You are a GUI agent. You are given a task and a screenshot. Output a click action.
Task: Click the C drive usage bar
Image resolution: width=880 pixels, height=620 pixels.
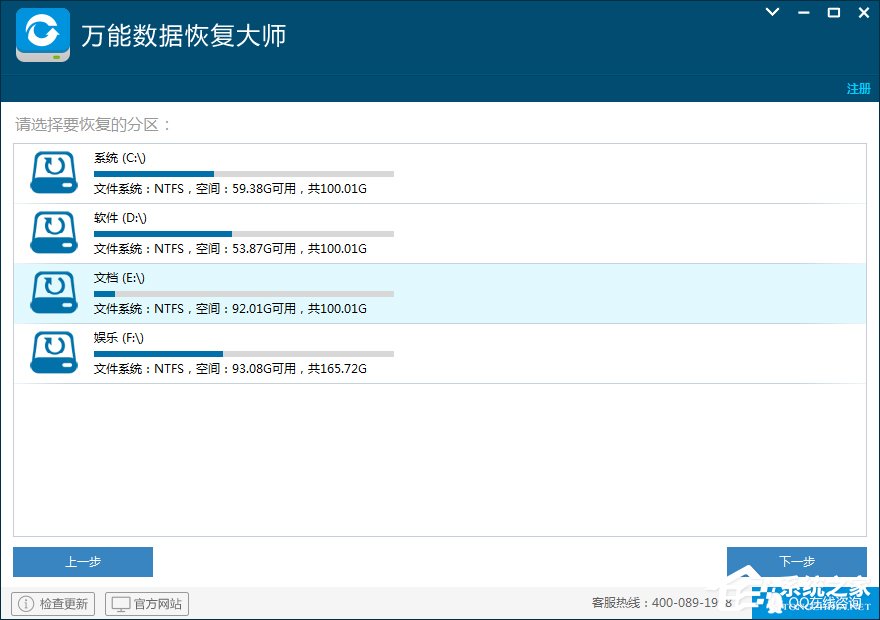pos(243,174)
